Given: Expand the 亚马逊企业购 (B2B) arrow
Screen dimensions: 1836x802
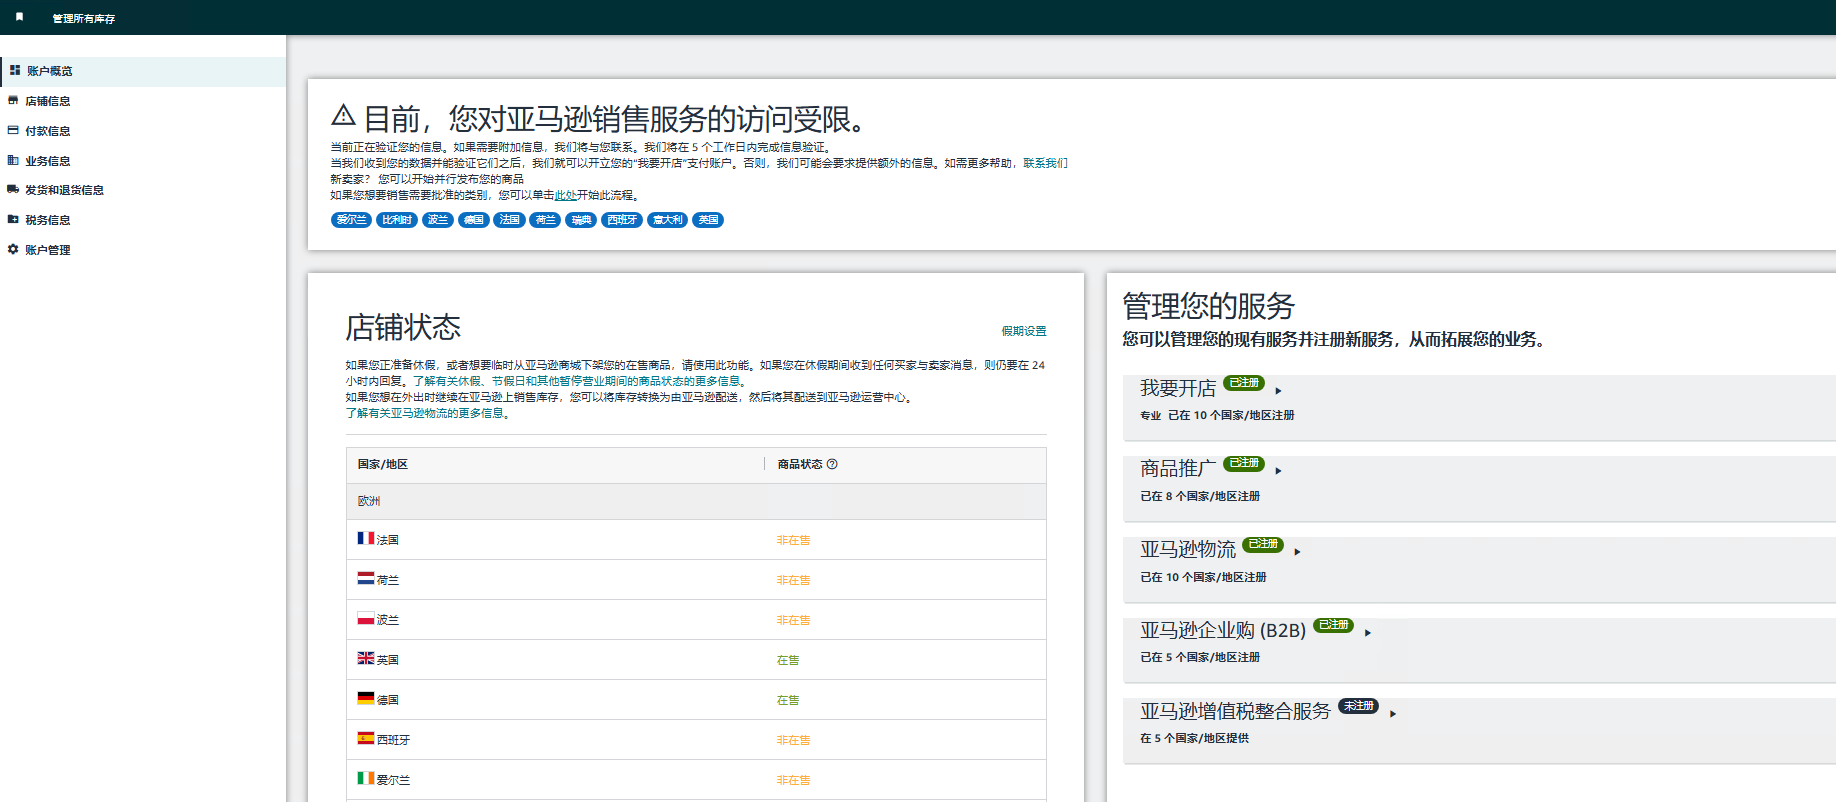Looking at the screenshot, I should 1367,632.
